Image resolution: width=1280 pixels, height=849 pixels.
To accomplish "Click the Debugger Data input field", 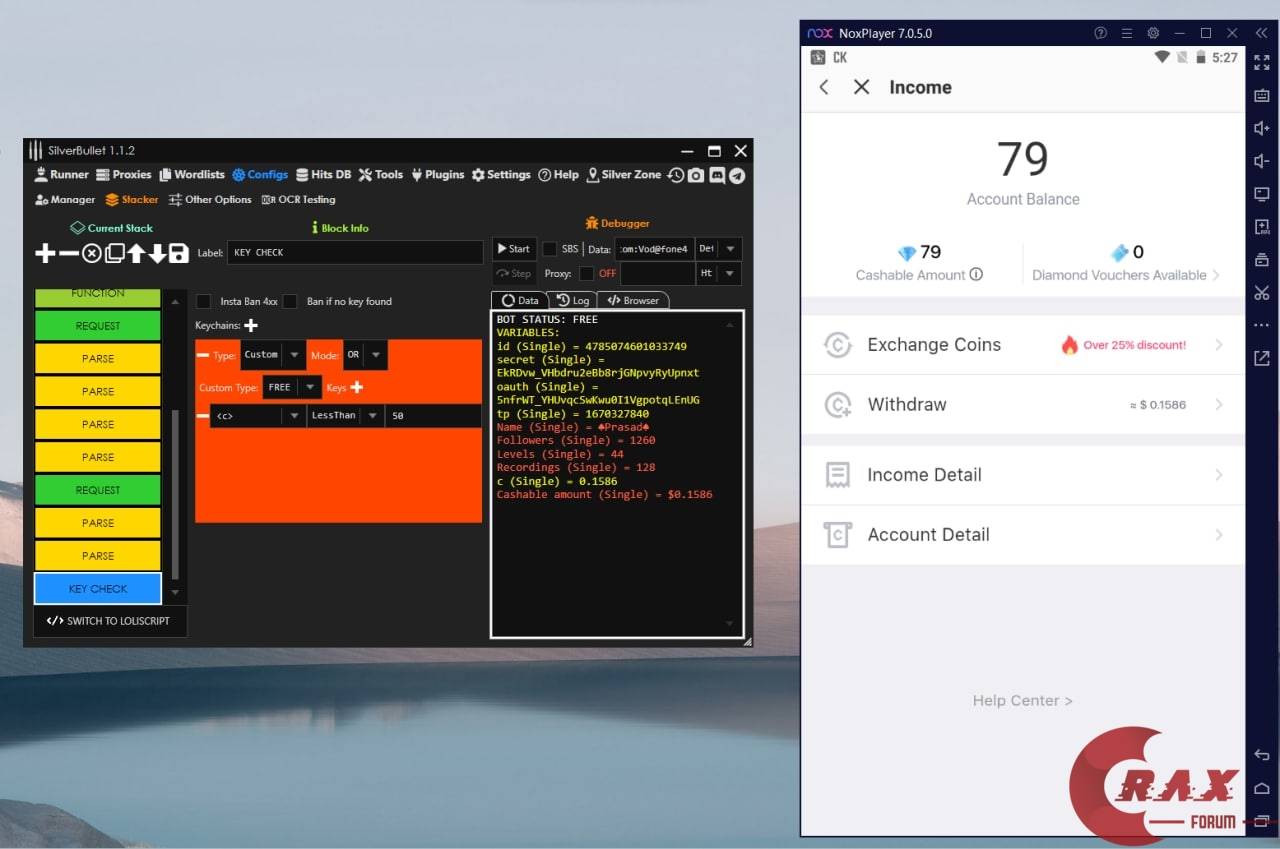I will coord(654,249).
